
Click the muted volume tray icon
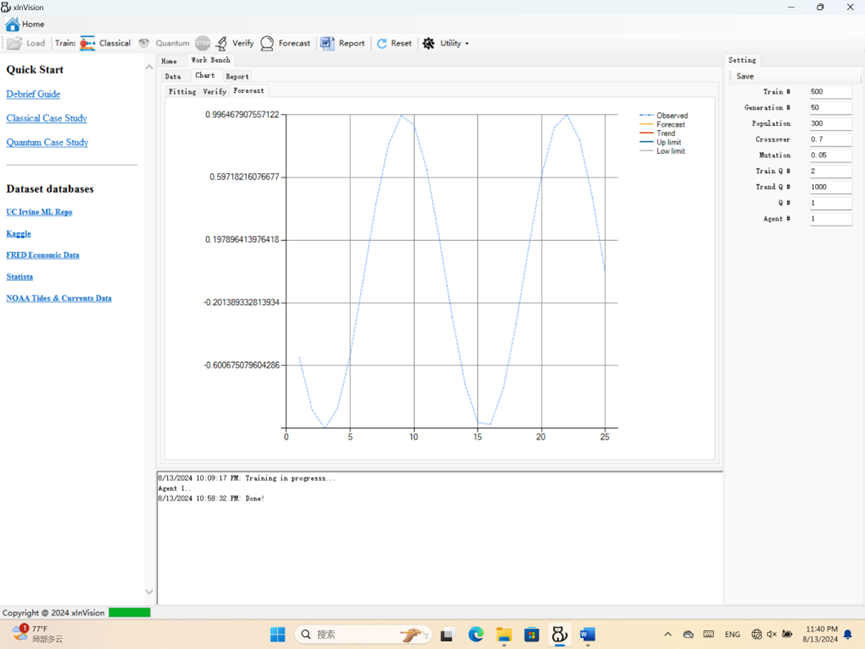[x=772, y=635]
